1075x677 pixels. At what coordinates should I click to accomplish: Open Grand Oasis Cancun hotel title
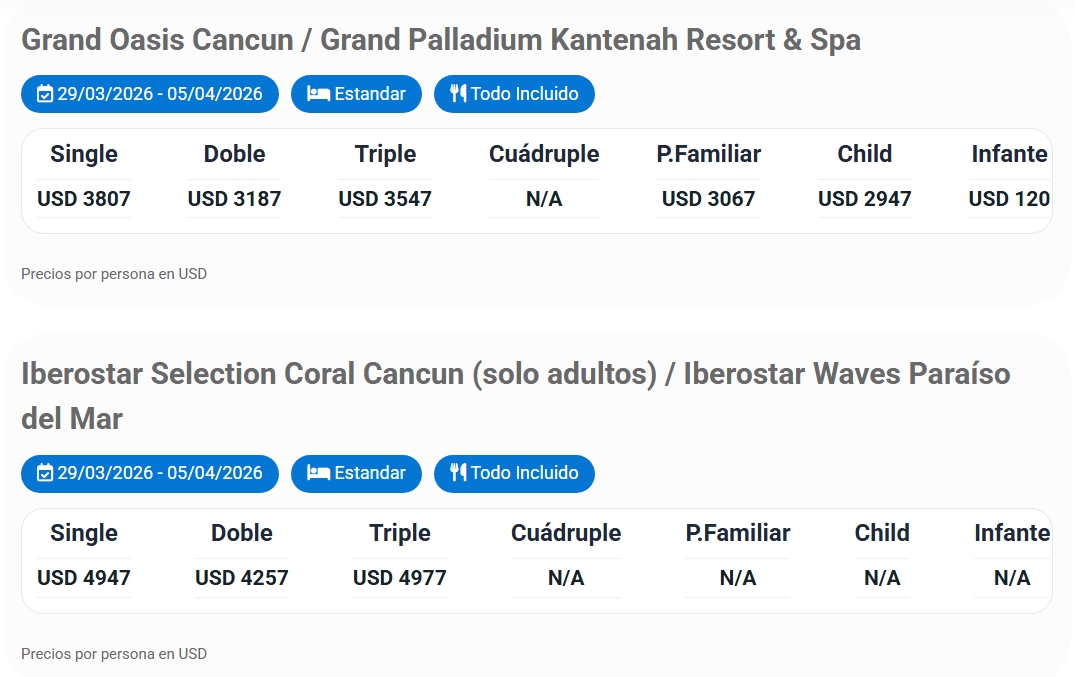pyautogui.click(x=440, y=40)
